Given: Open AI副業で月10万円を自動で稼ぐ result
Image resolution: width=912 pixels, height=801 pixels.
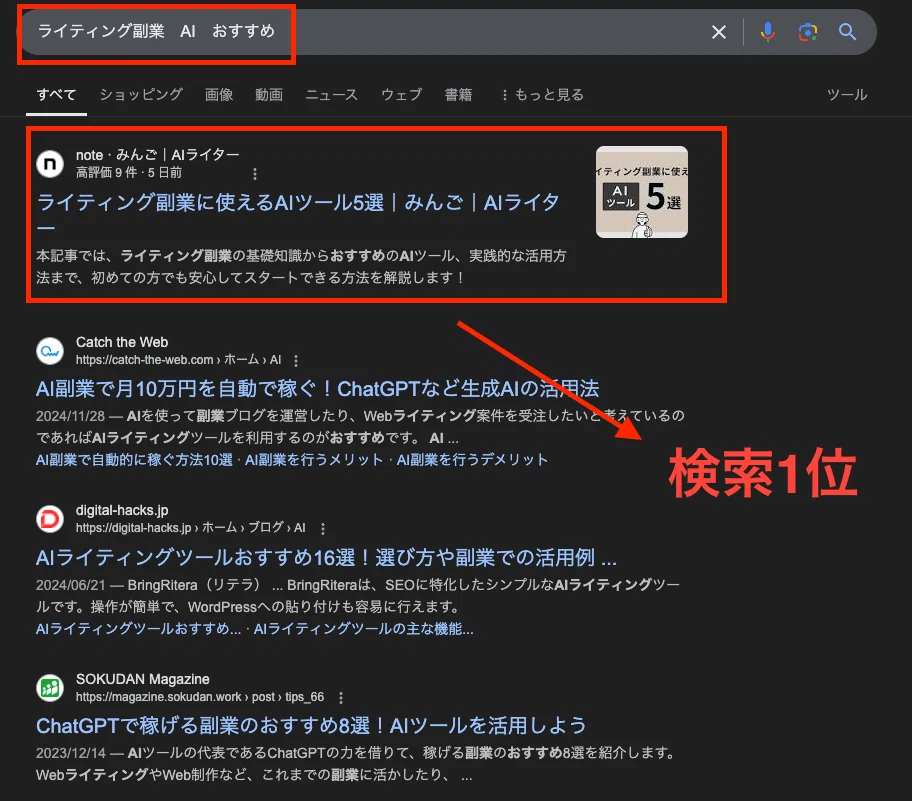Looking at the screenshot, I should (318, 389).
